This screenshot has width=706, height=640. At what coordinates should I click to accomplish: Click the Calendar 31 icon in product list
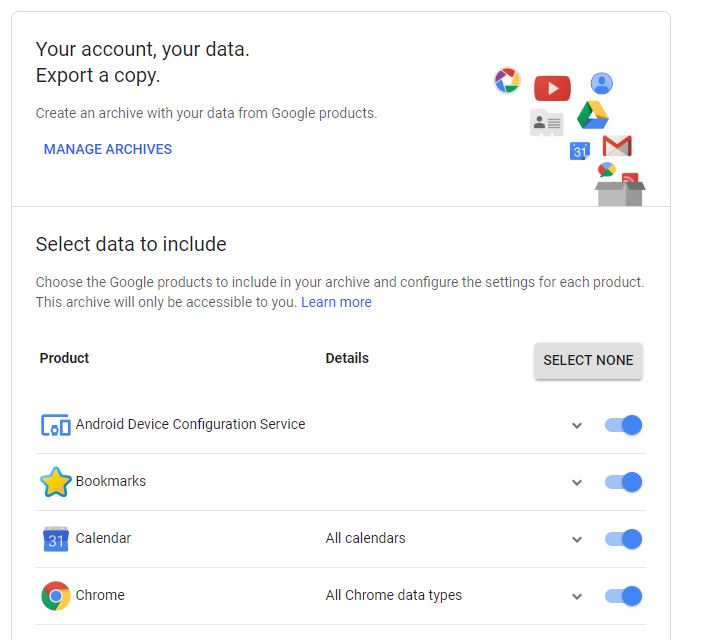point(56,539)
